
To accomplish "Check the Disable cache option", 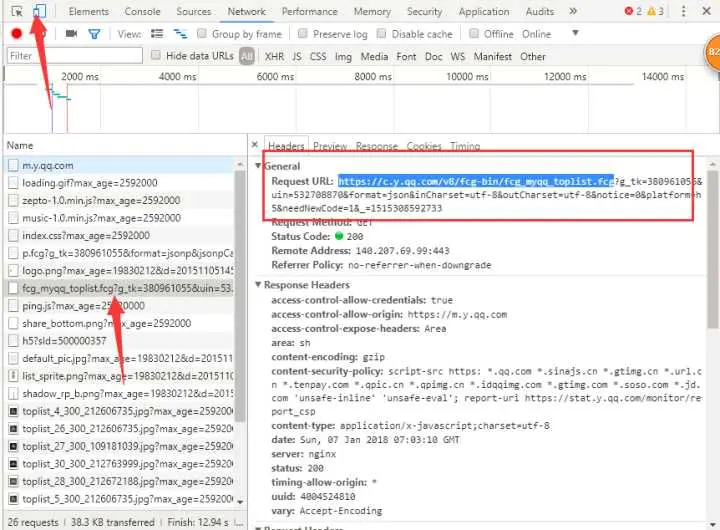I will point(381,33).
